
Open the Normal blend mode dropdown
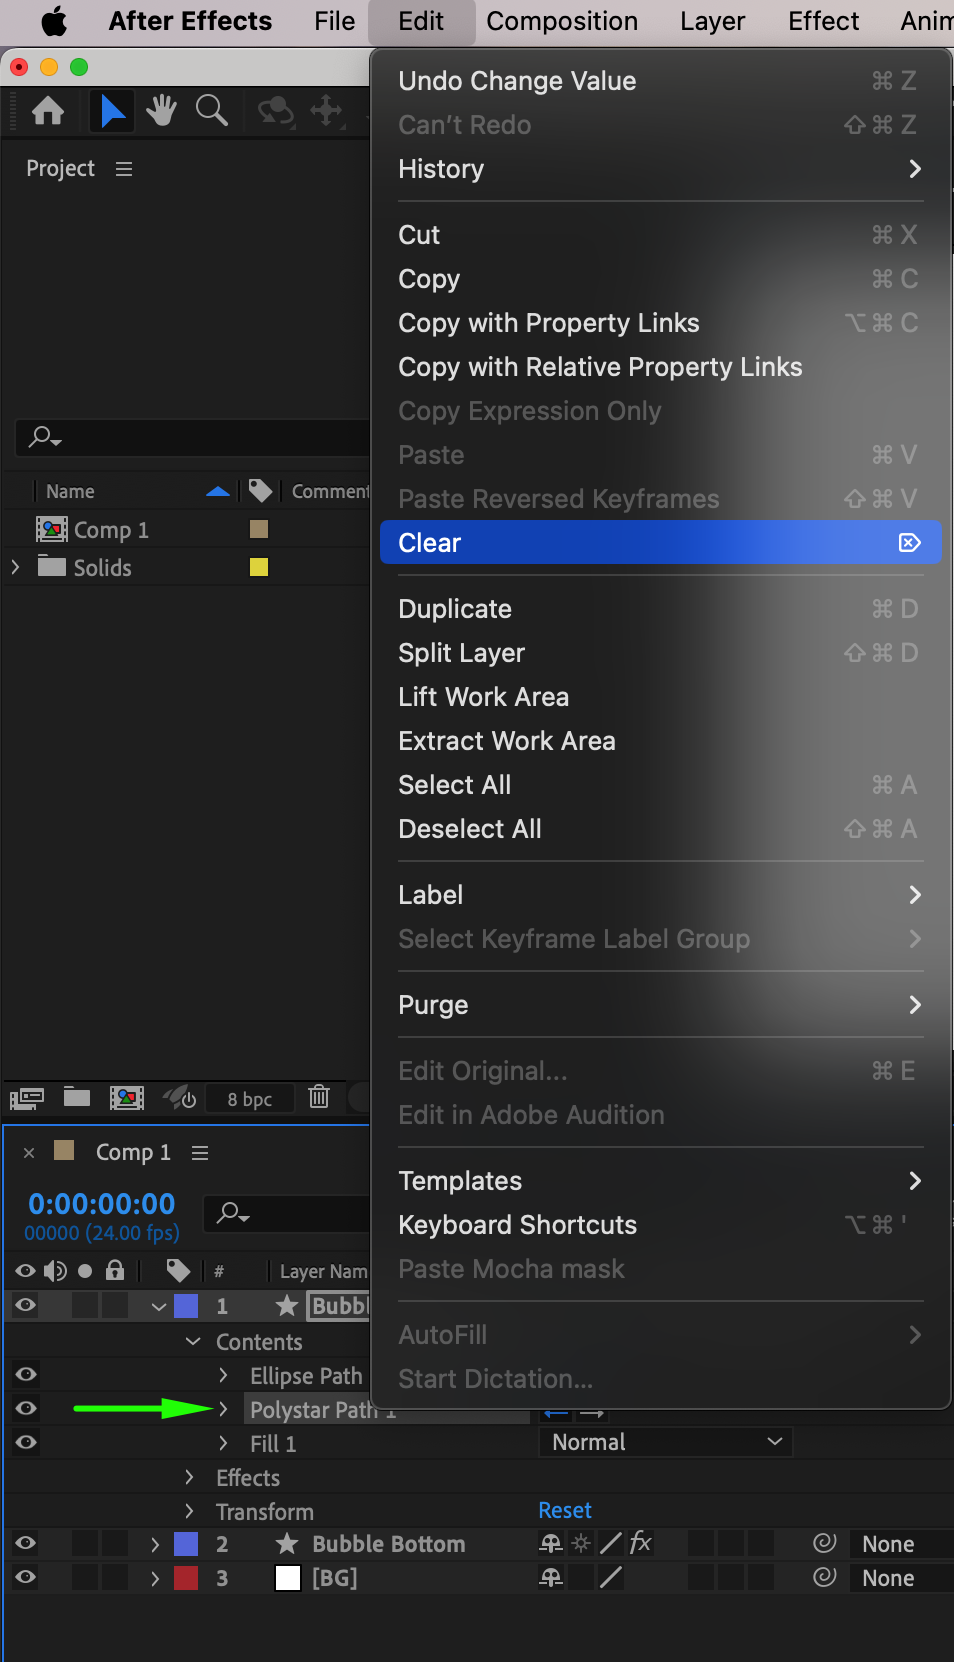pos(665,1442)
